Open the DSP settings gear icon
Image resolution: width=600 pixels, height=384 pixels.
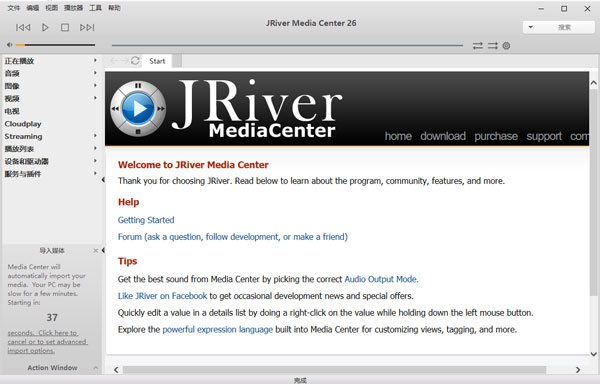(506, 46)
